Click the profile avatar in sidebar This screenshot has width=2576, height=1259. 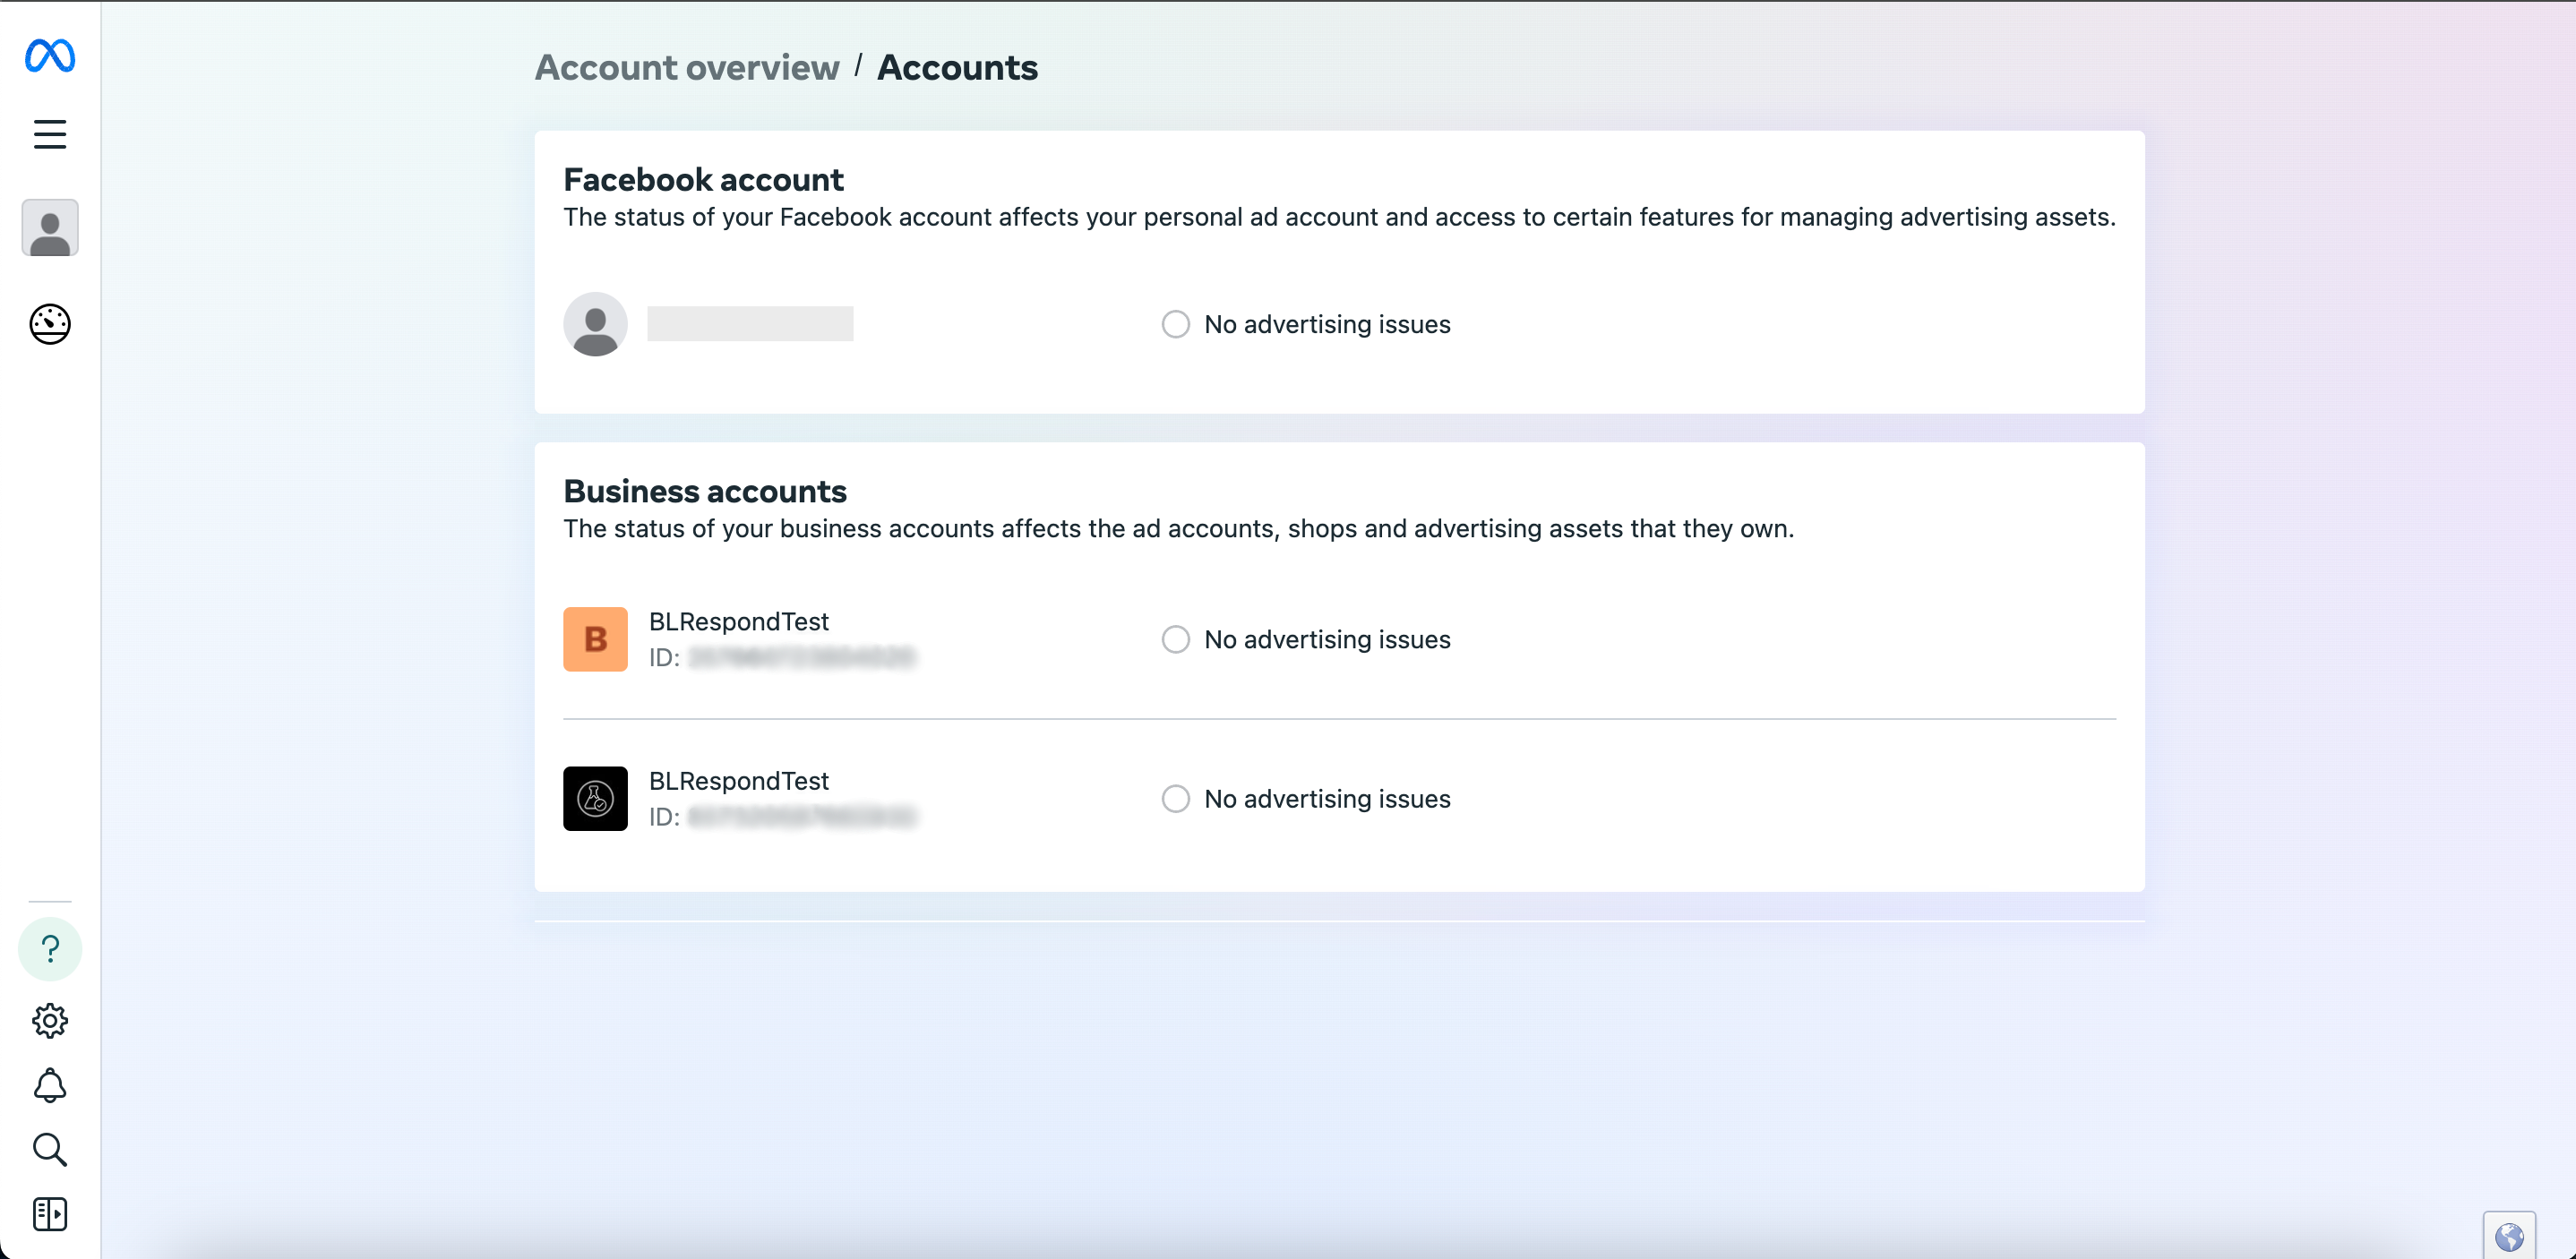tap(50, 228)
